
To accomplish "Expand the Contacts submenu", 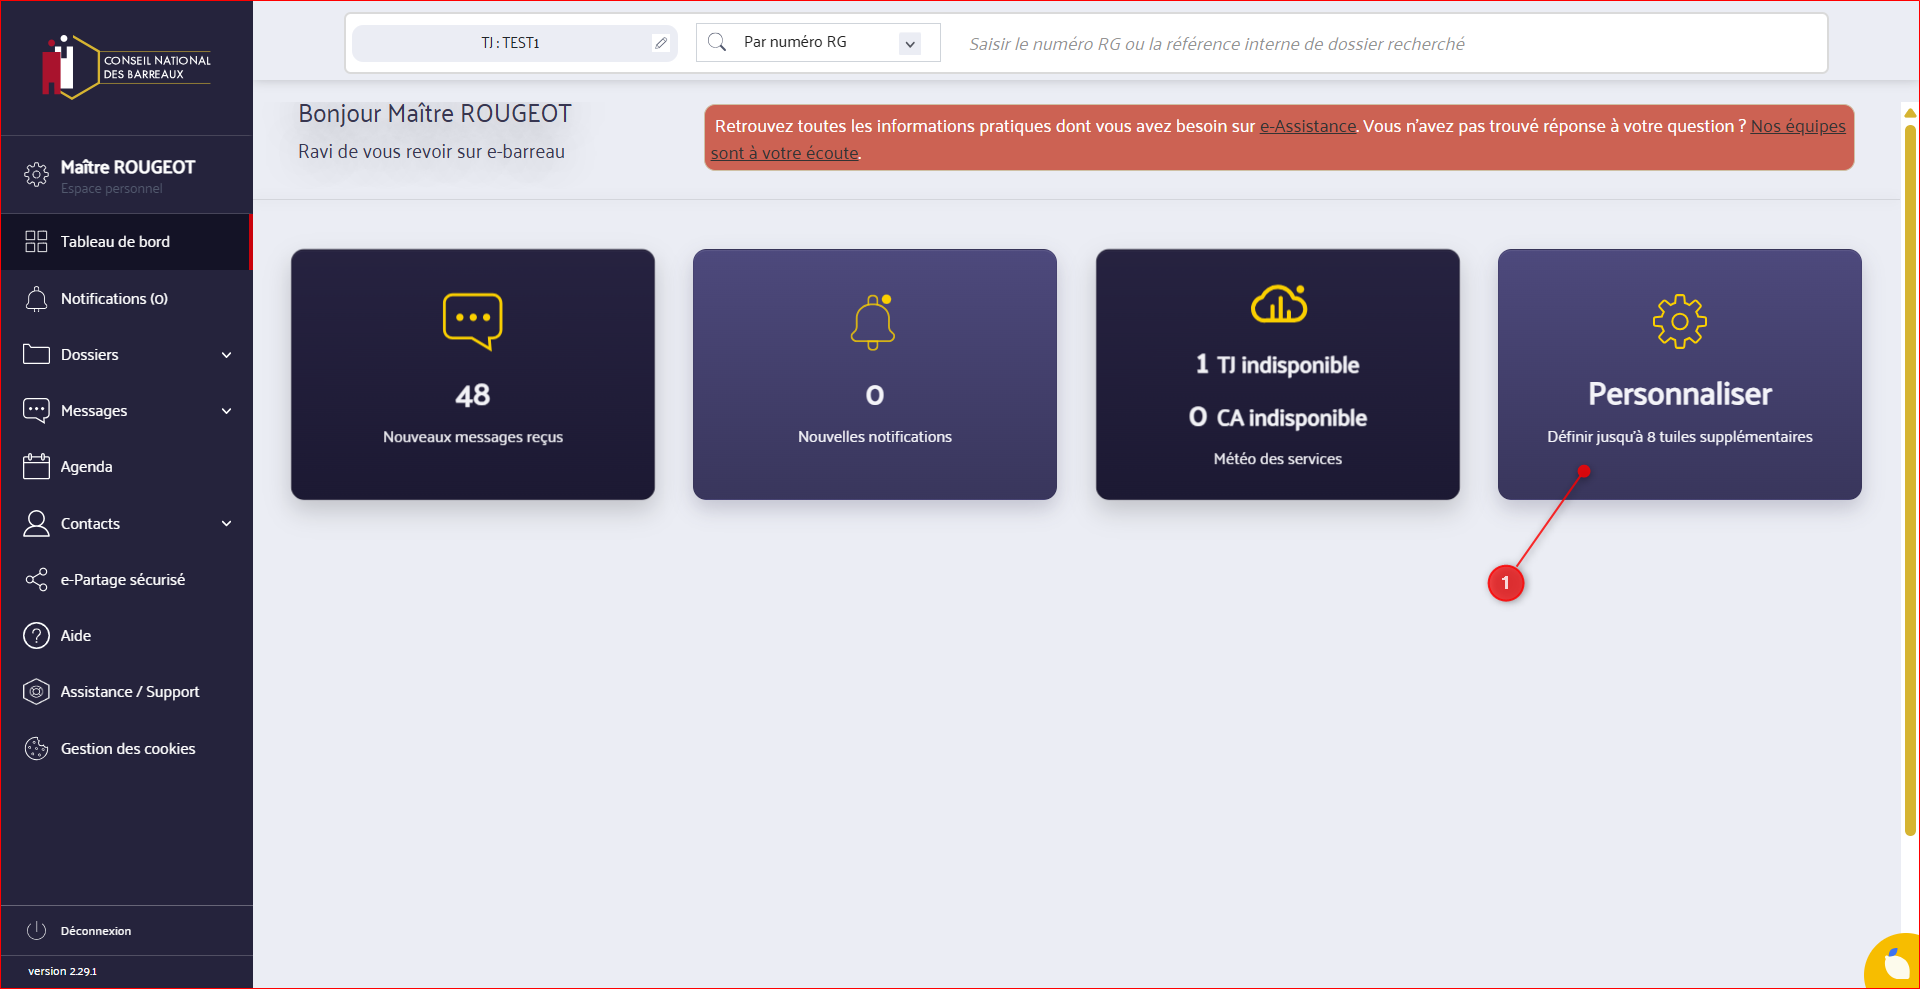I will pos(226,524).
